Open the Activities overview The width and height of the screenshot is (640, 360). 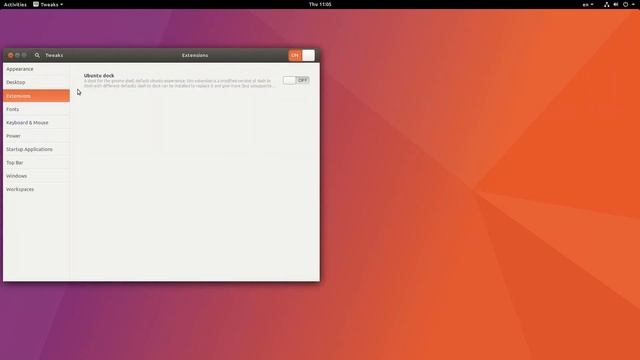click(15, 4)
